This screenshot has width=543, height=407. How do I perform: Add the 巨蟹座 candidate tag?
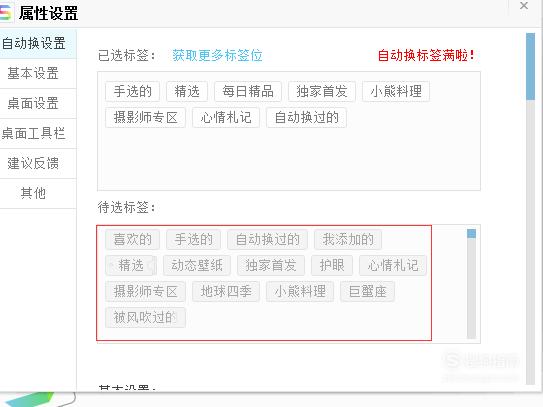click(x=367, y=292)
